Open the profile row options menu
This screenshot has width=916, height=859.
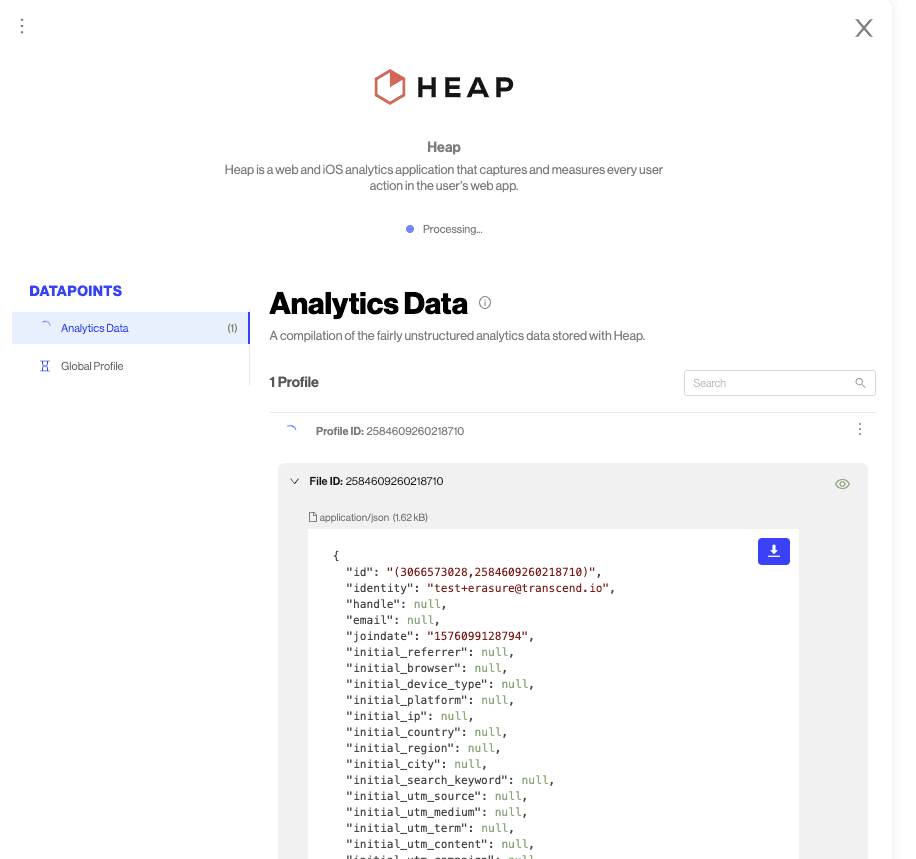point(860,429)
